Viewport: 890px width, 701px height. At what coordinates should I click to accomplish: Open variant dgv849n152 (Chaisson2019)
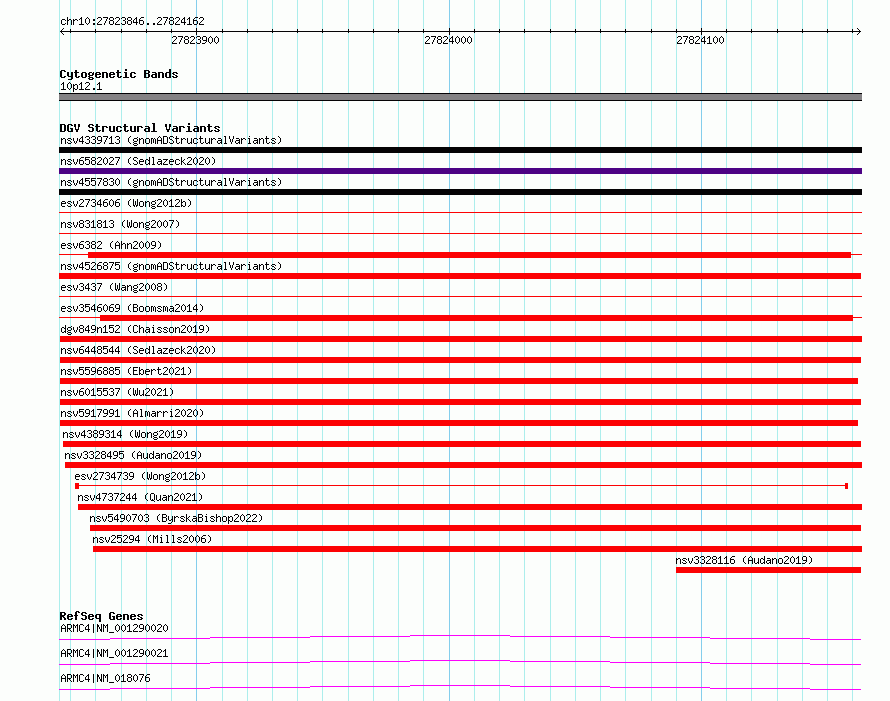[x=135, y=329]
